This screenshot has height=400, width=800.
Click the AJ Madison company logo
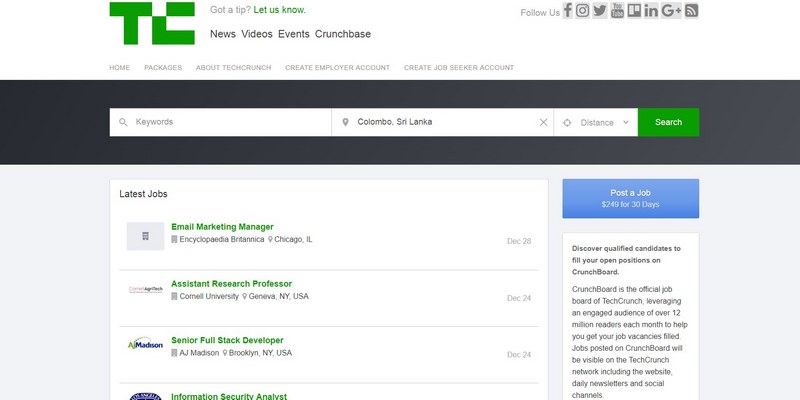(145, 344)
